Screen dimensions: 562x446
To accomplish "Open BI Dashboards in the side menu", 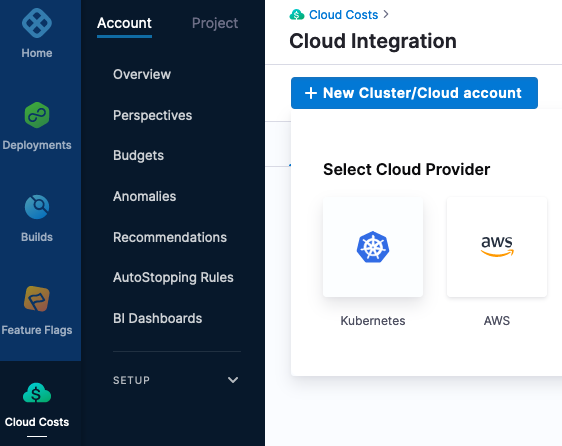I will (x=157, y=318).
